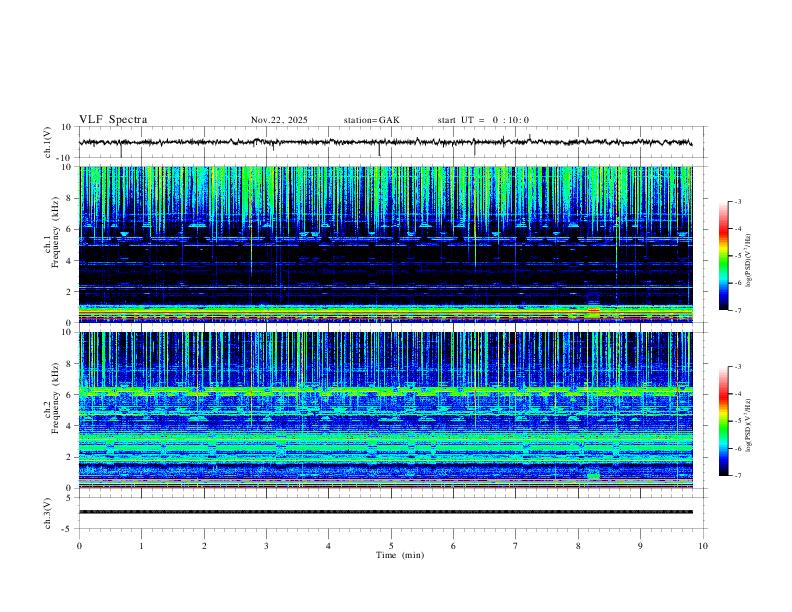Click the "5" tick on the ch.3(V) axis
The height and width of the screenshot is (612, 792).
[x=69, y=497]
